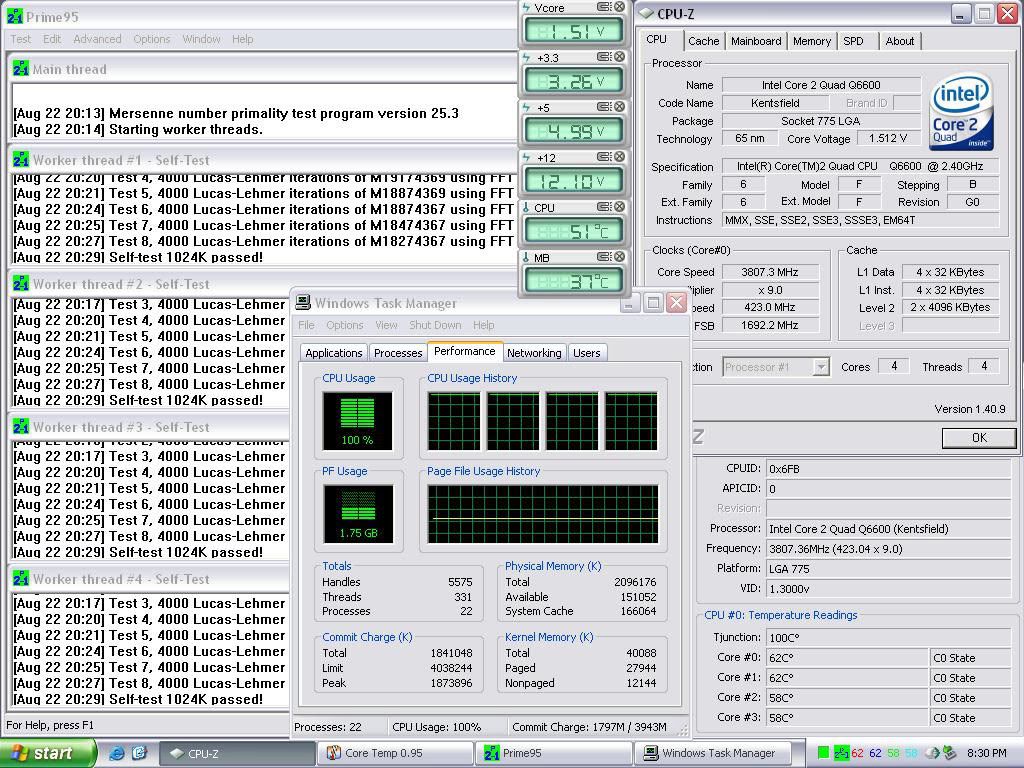
Task: Click the dock icon beside close on +5 gadget
Action: (x=604, y=106)
